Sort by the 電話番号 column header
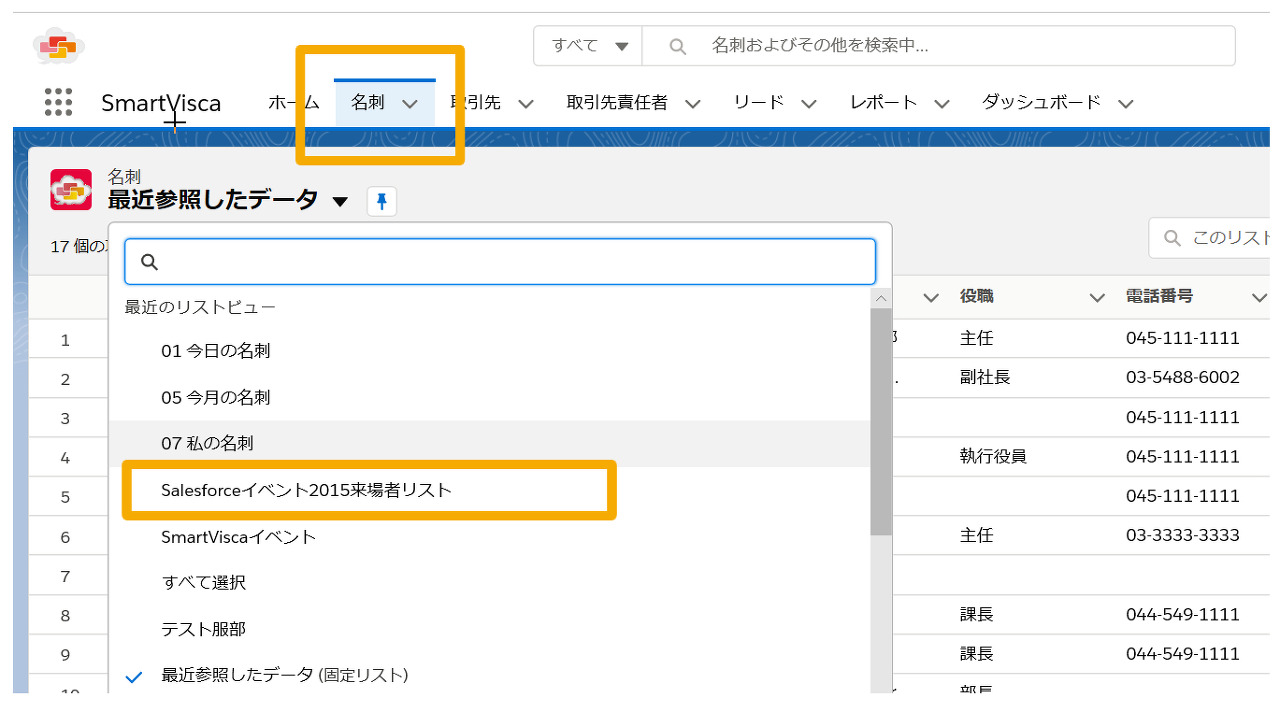 pyautogui.click(x=1159, y=297)
